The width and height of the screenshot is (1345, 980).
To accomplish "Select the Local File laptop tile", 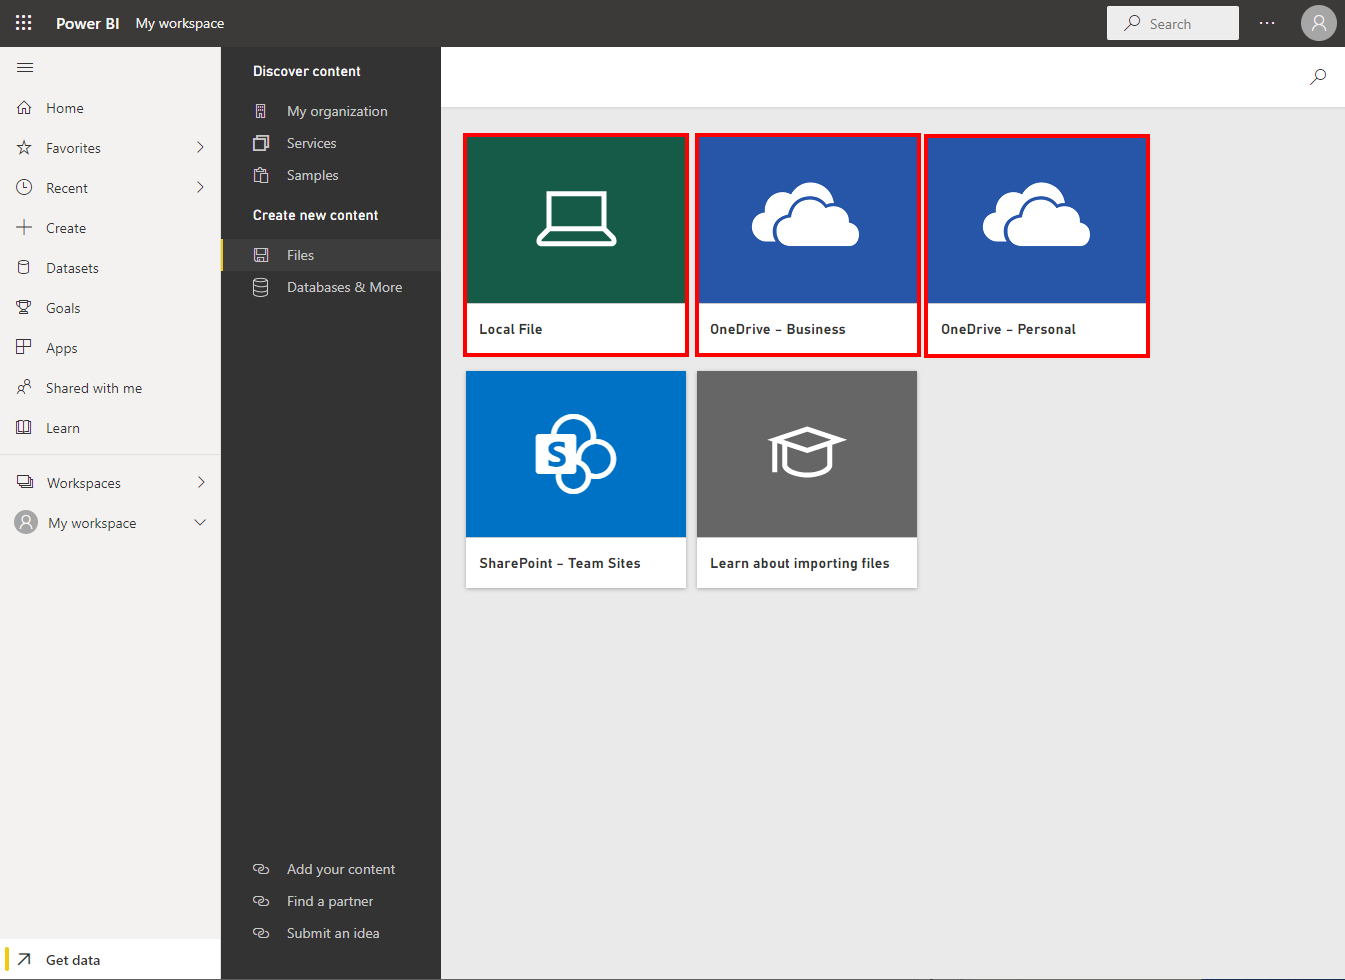I will (576, 245).
